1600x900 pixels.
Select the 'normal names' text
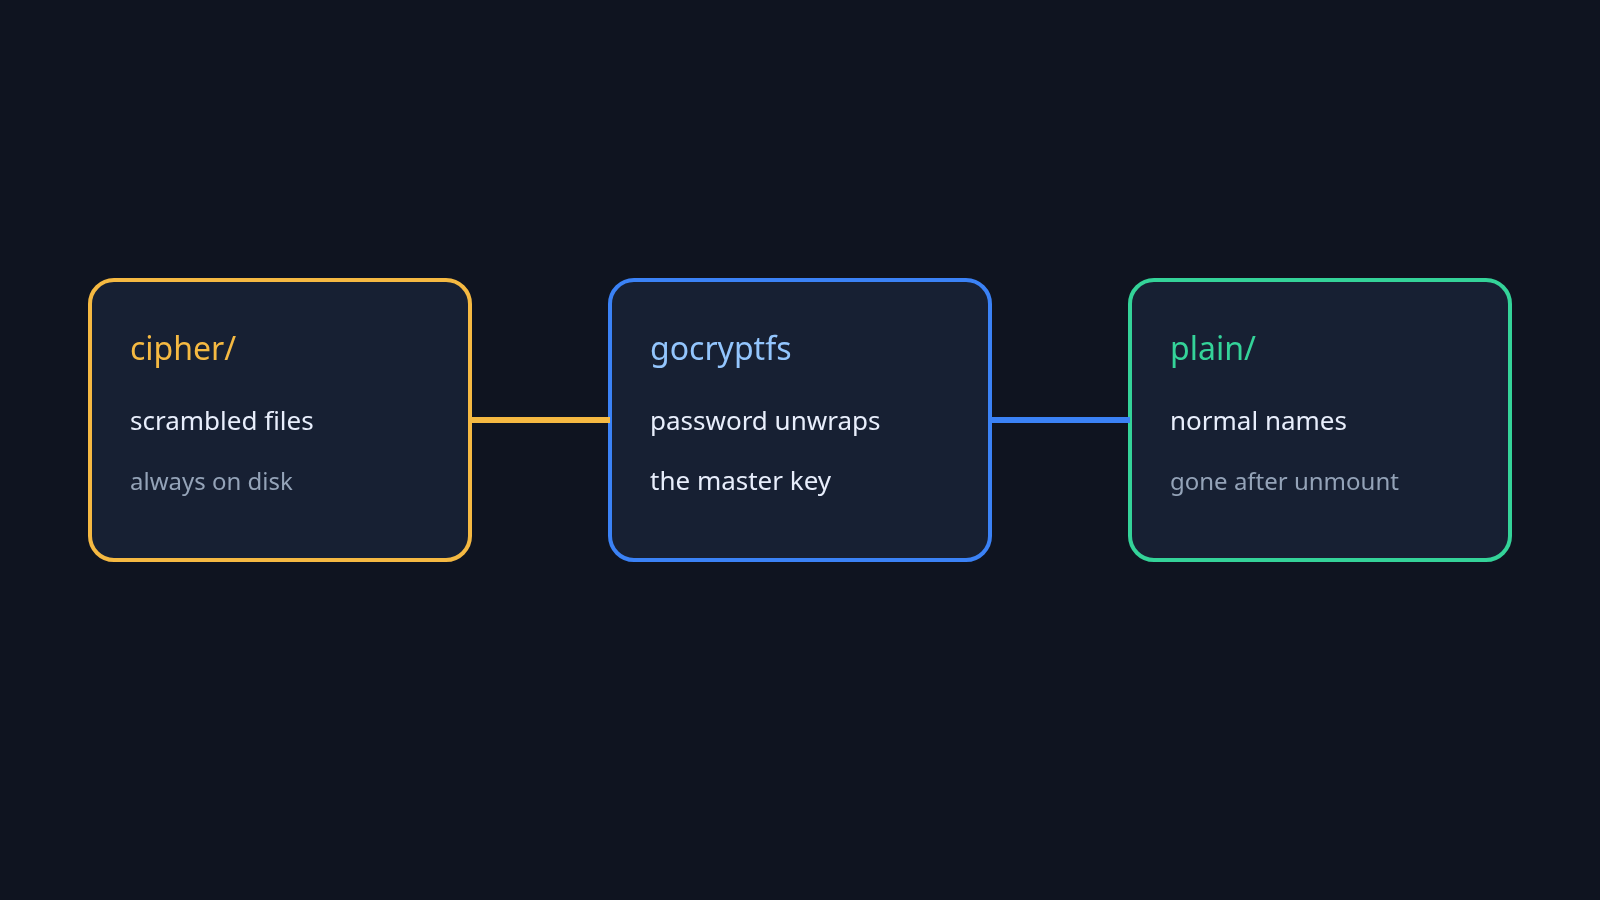coord(1258,421)
